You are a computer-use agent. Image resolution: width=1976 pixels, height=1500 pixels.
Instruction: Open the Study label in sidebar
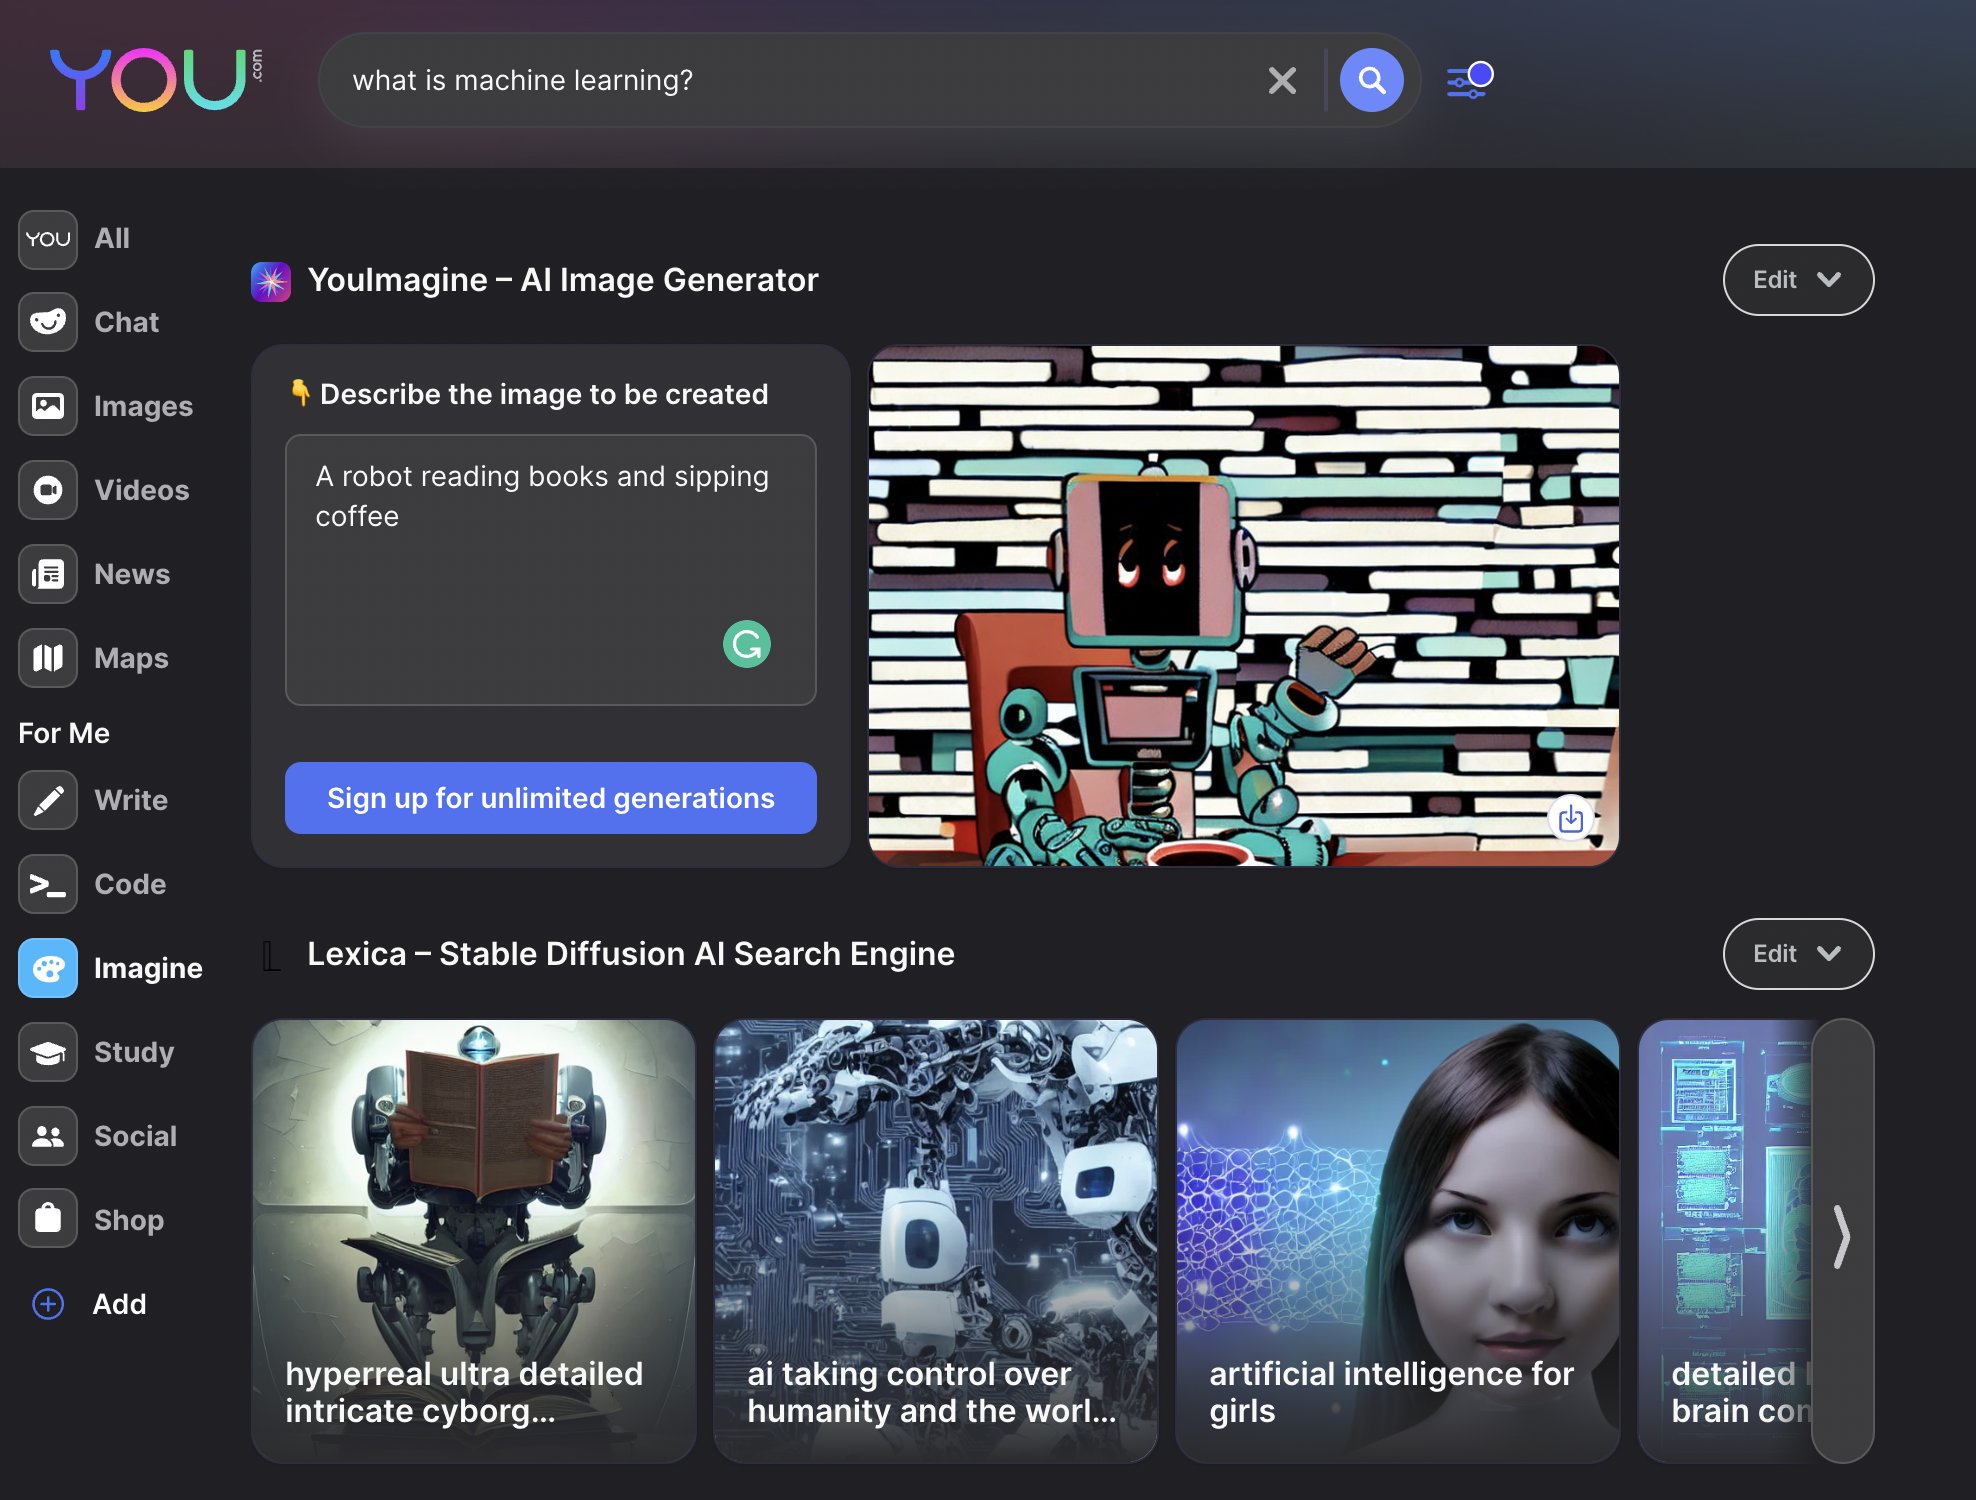134,1052
